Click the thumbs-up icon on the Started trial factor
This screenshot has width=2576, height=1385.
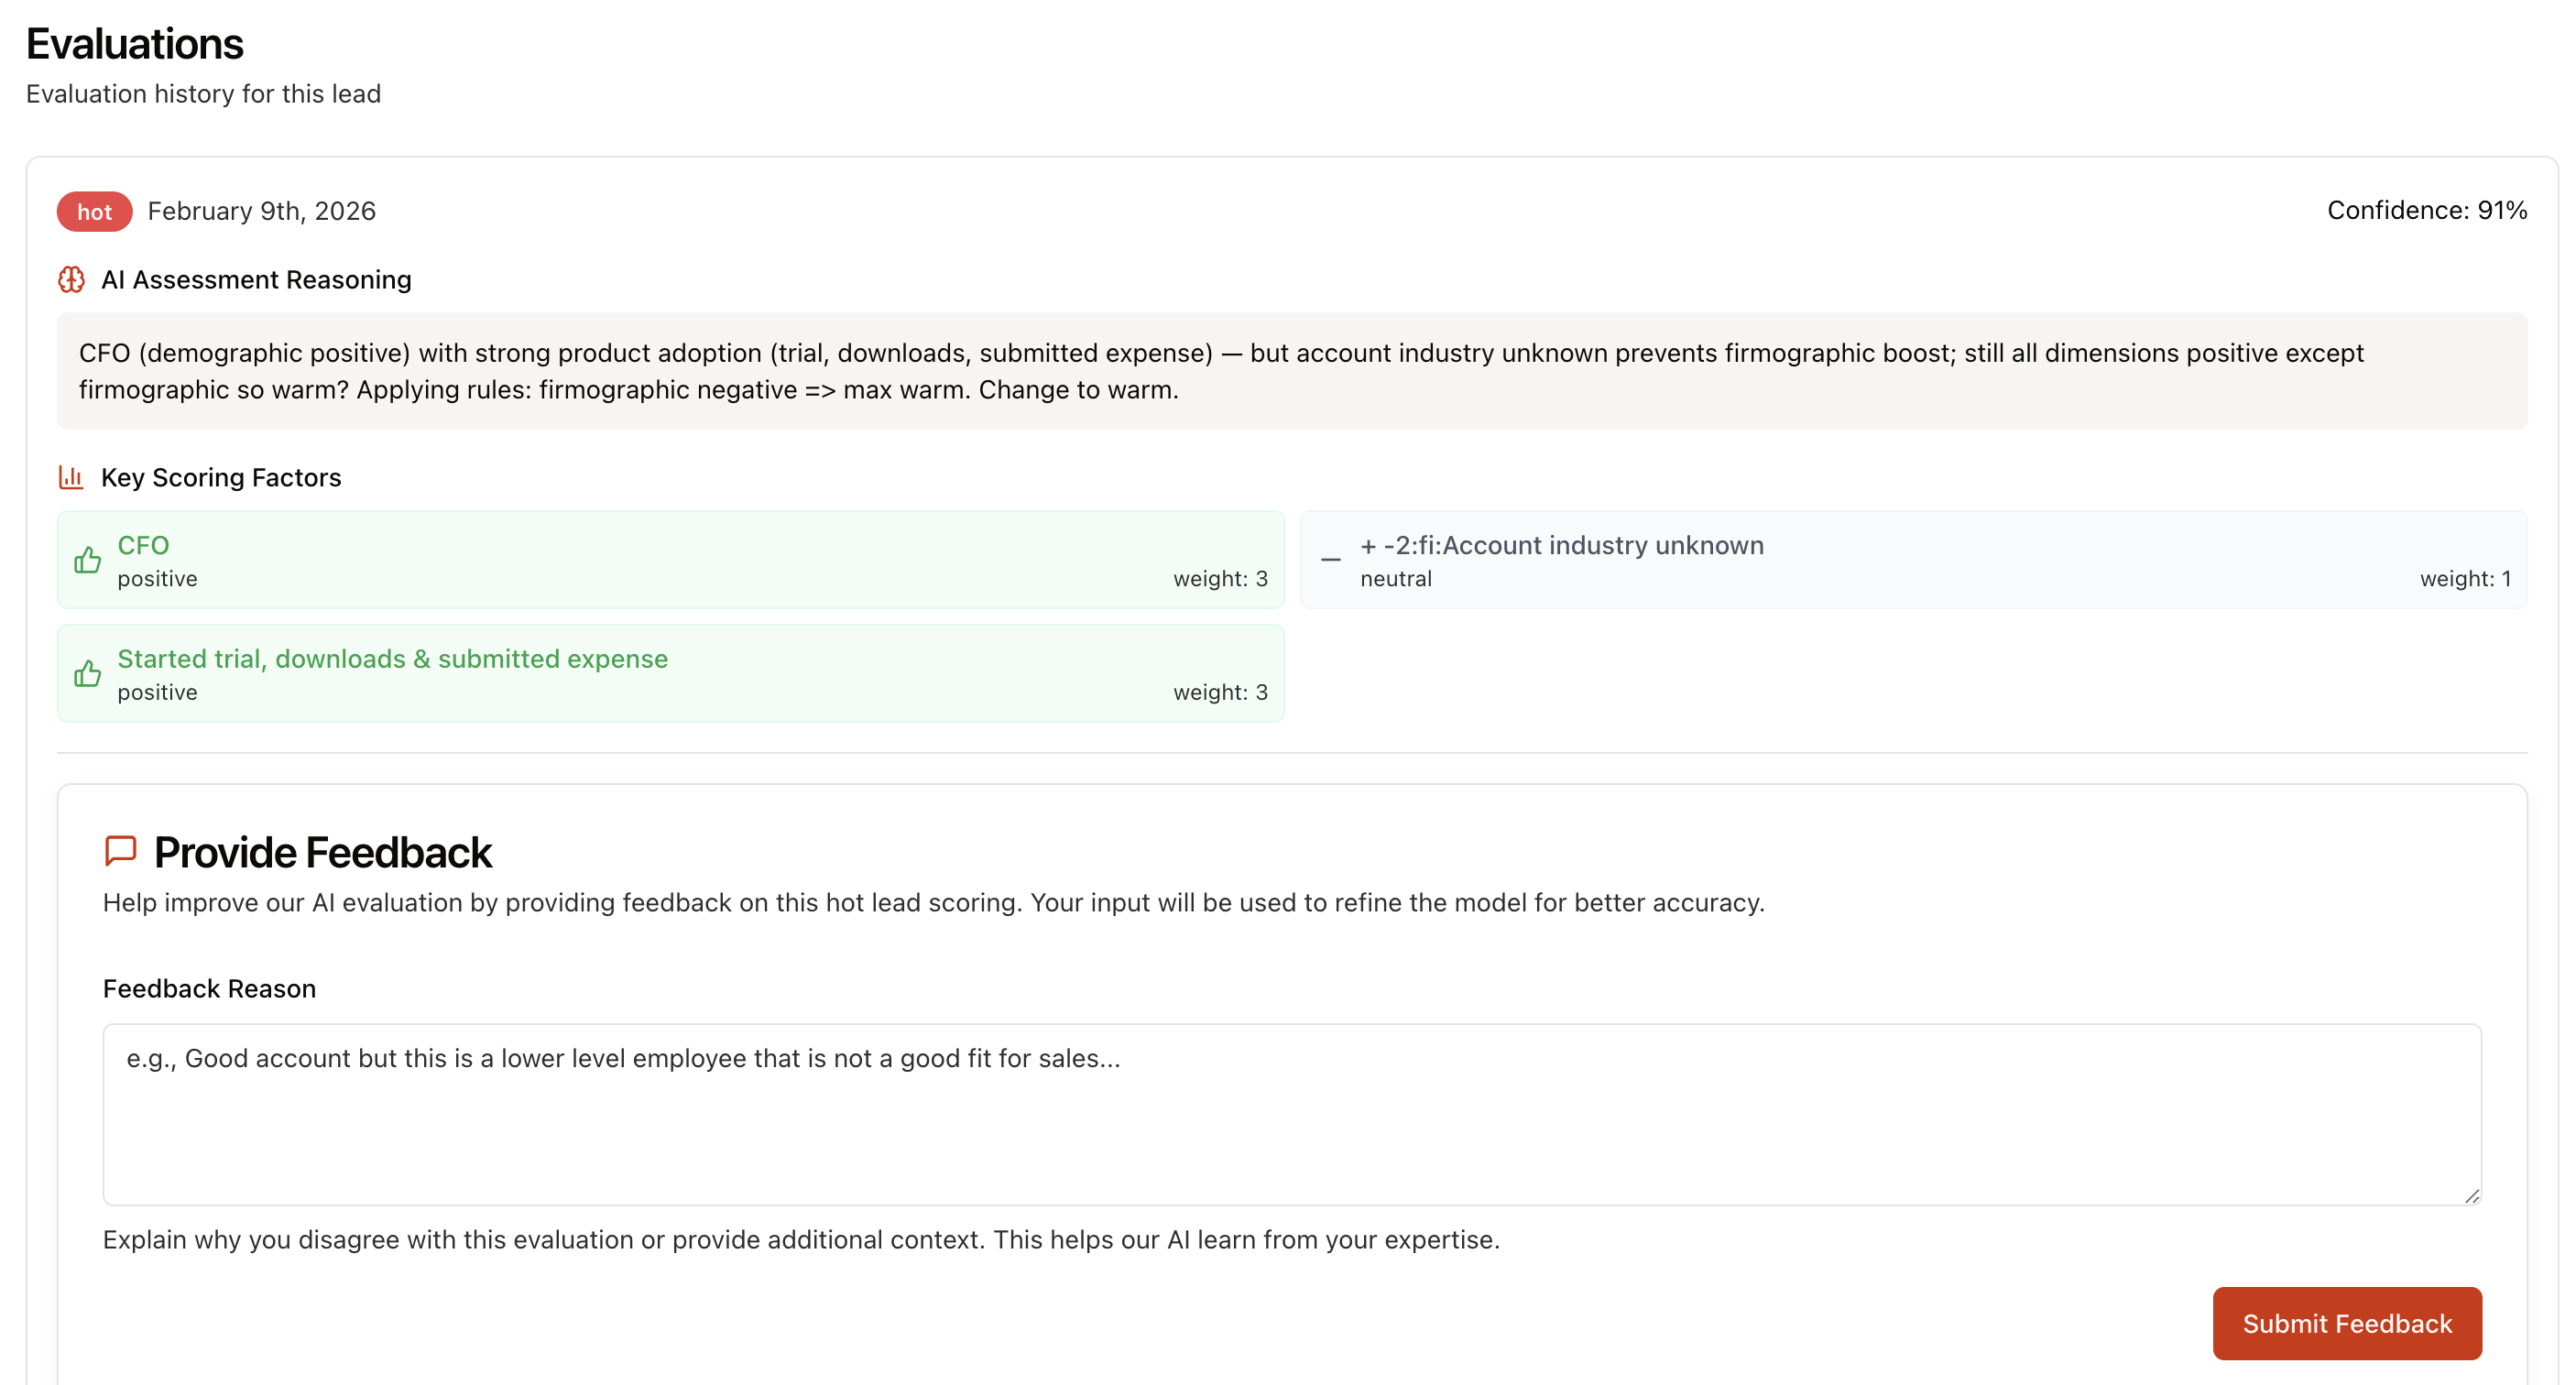(x=88, y=674)
